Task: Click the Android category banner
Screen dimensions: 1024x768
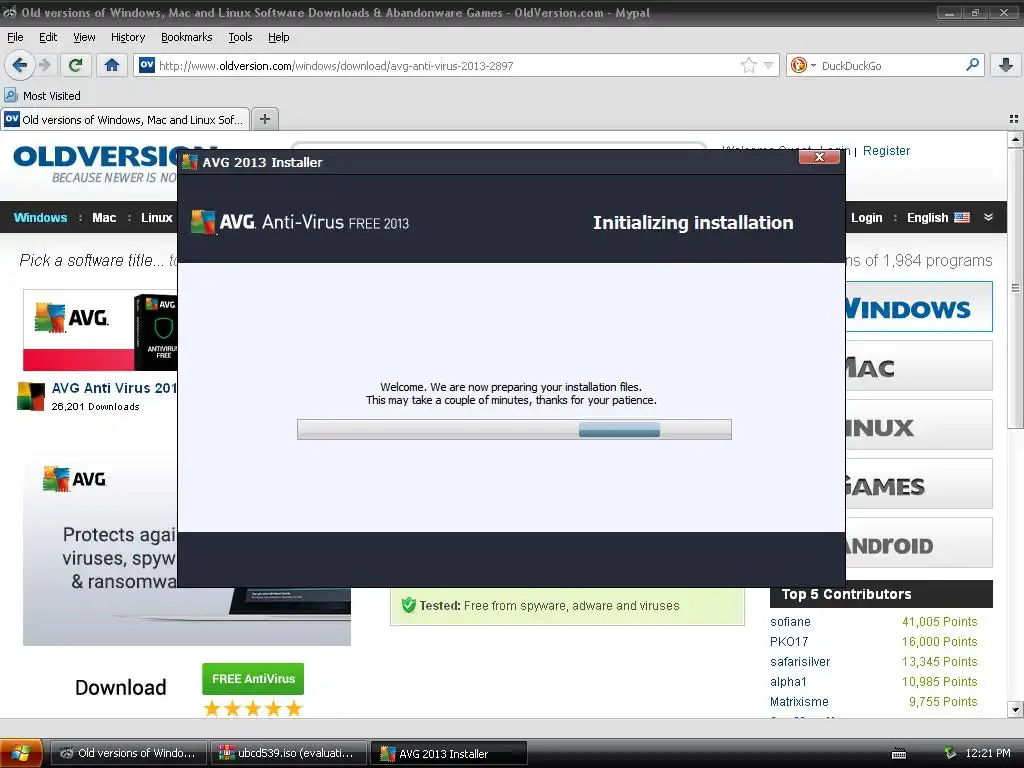Action: point(920,543)
